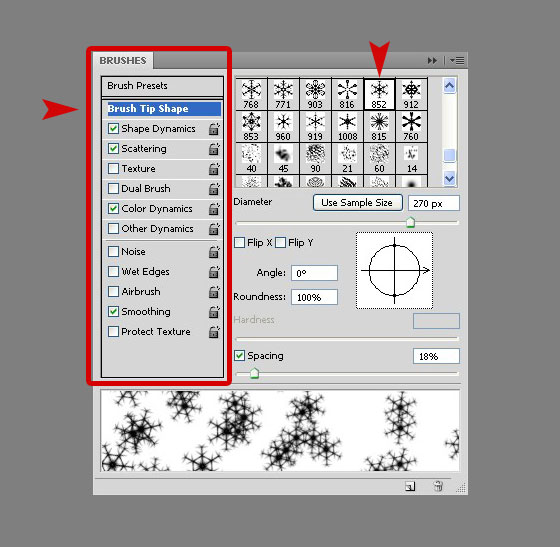The width and height of the screenshot is (560, 547).
Task: Toggle the Smoothing lock icon
Action: point(214,312)
